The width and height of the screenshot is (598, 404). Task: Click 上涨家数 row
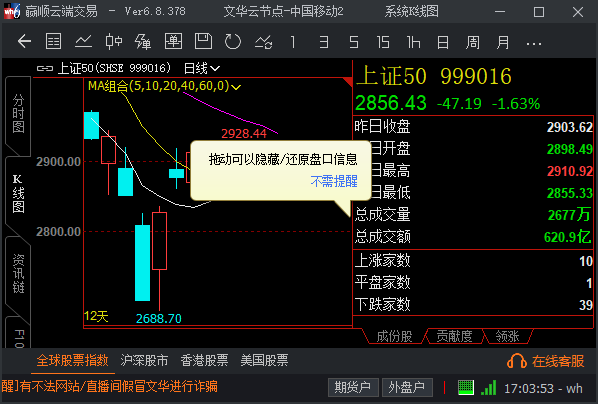pyautogui.click(x=473, y=261)
